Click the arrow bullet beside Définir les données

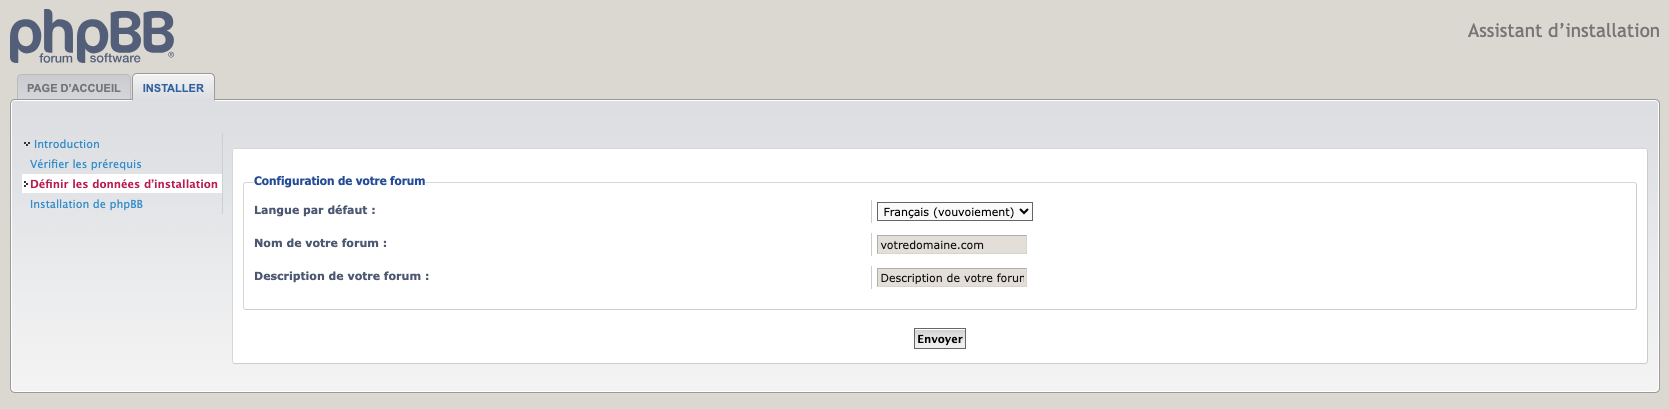(x=26, y=184)
